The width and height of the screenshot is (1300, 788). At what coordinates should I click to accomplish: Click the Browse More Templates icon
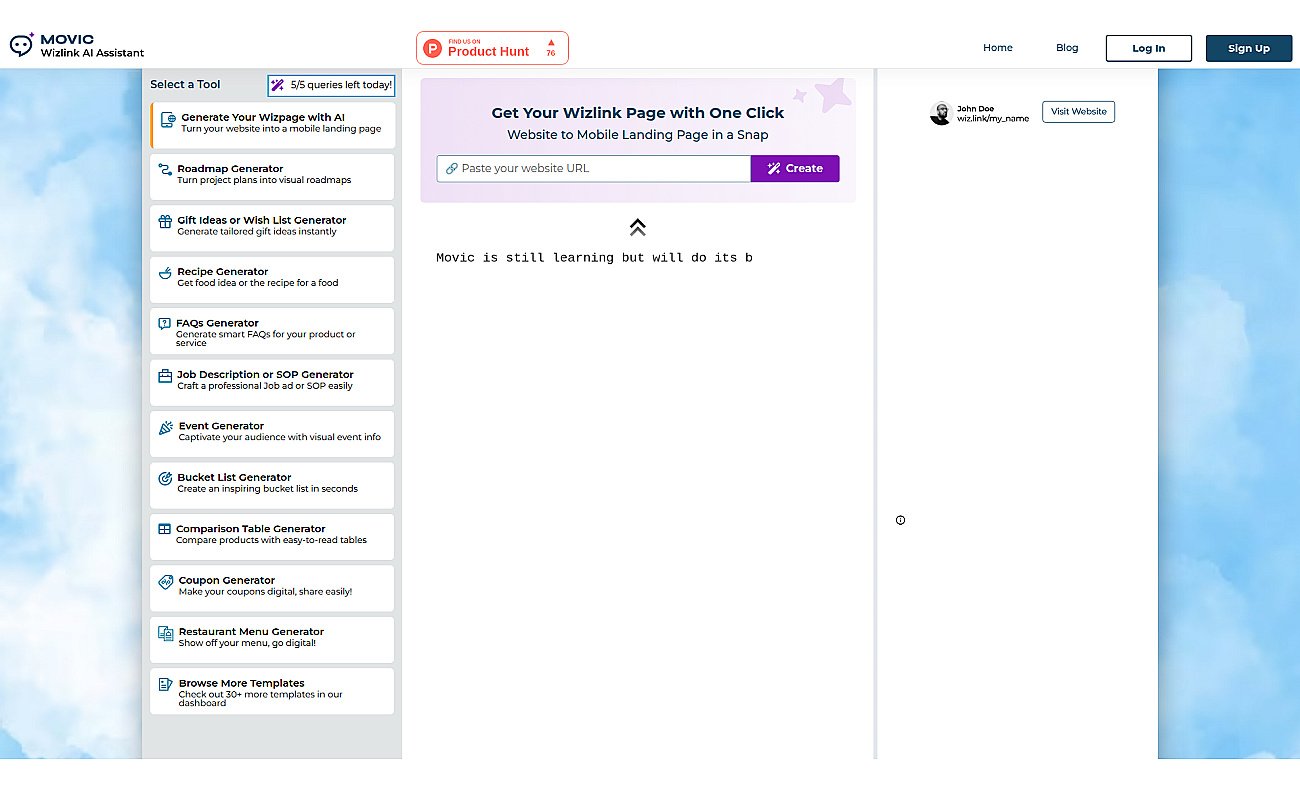166,685
